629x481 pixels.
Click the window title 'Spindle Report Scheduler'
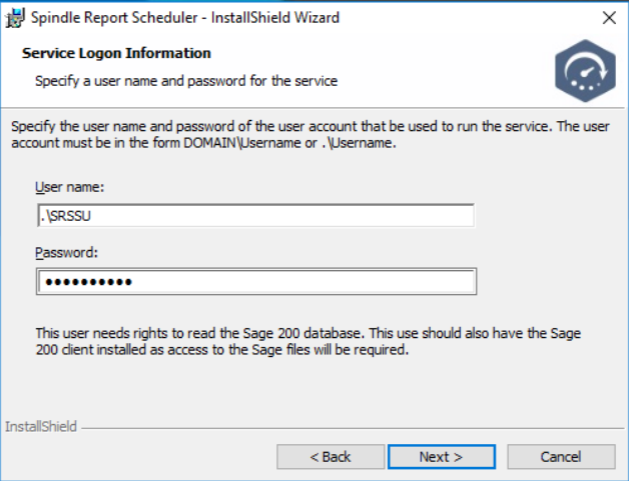[114, 18]
